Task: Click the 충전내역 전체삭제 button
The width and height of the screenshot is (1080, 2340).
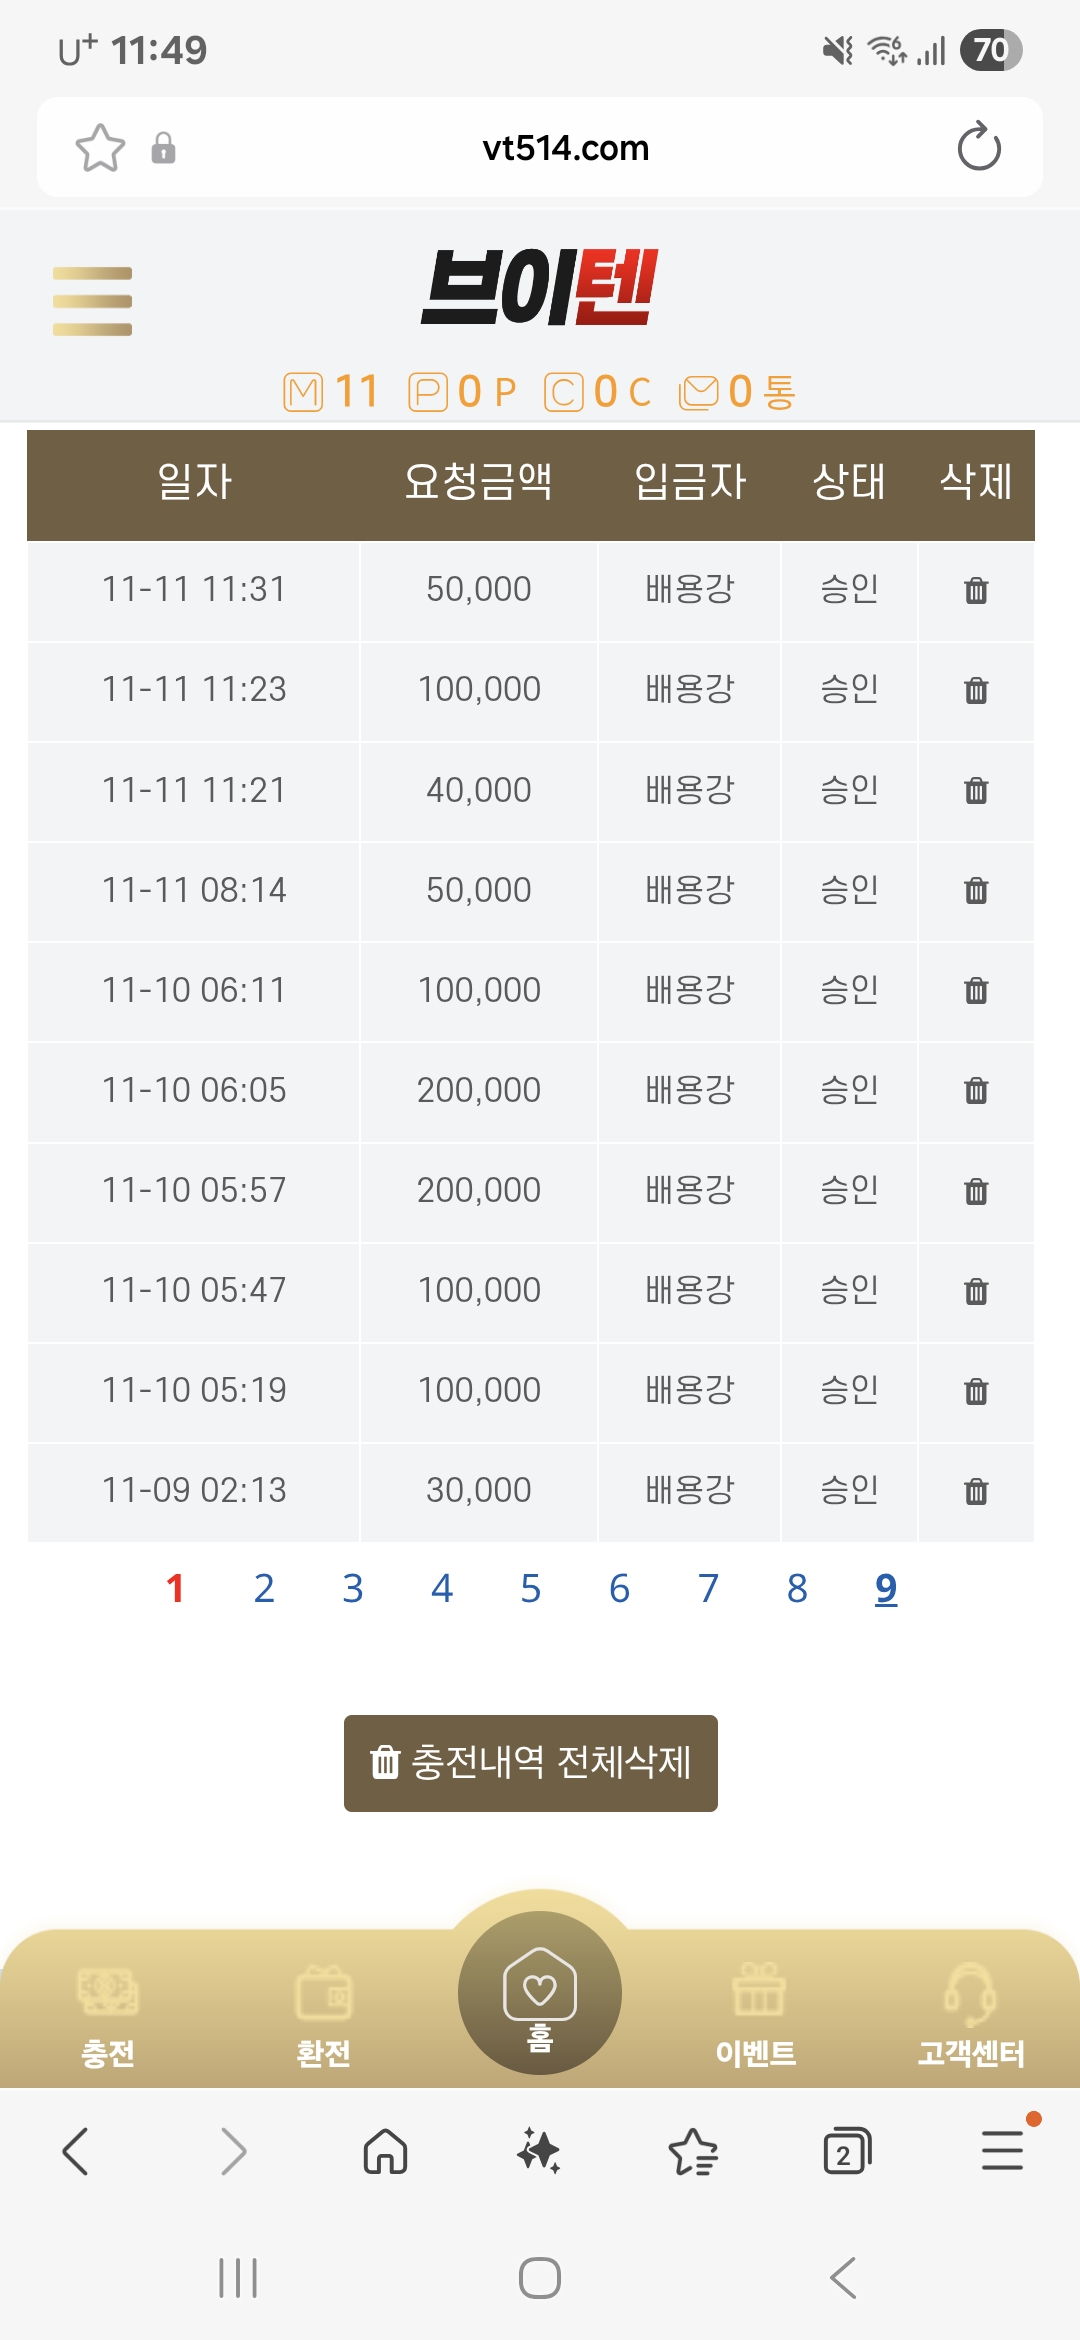Action: [x=531, y=1763]
